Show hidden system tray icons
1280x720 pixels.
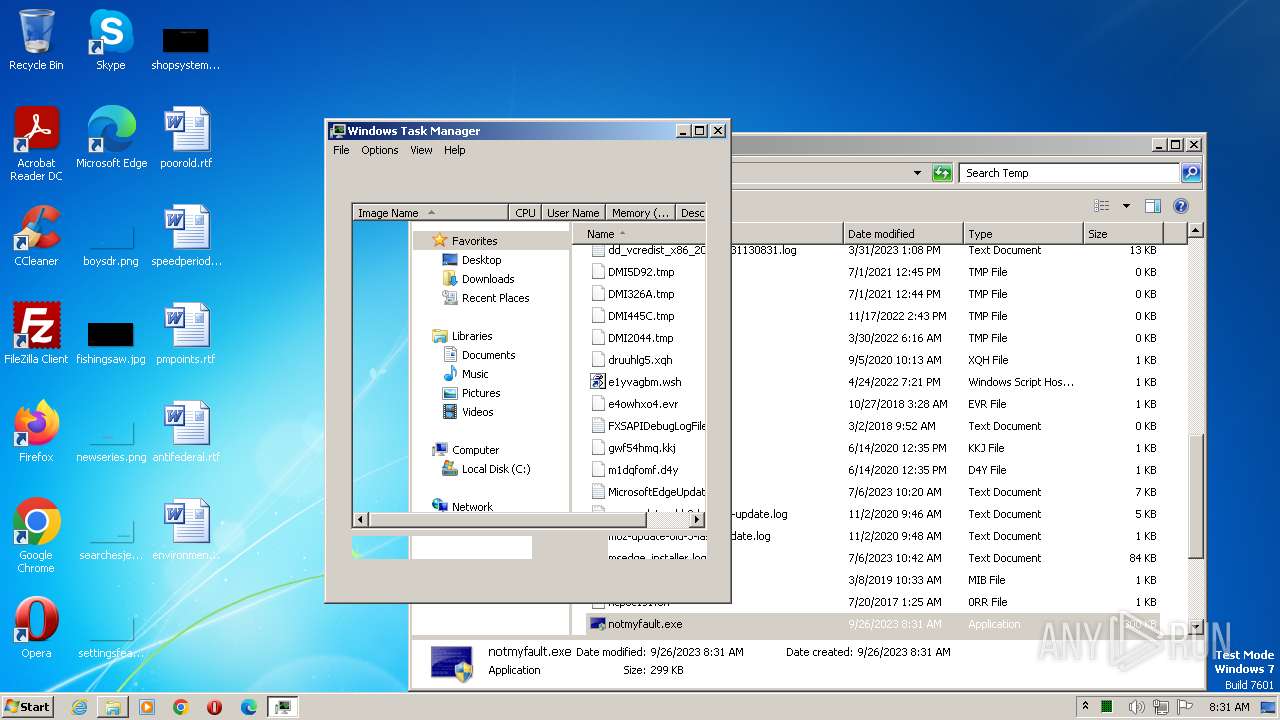[x=1085, y=707]
